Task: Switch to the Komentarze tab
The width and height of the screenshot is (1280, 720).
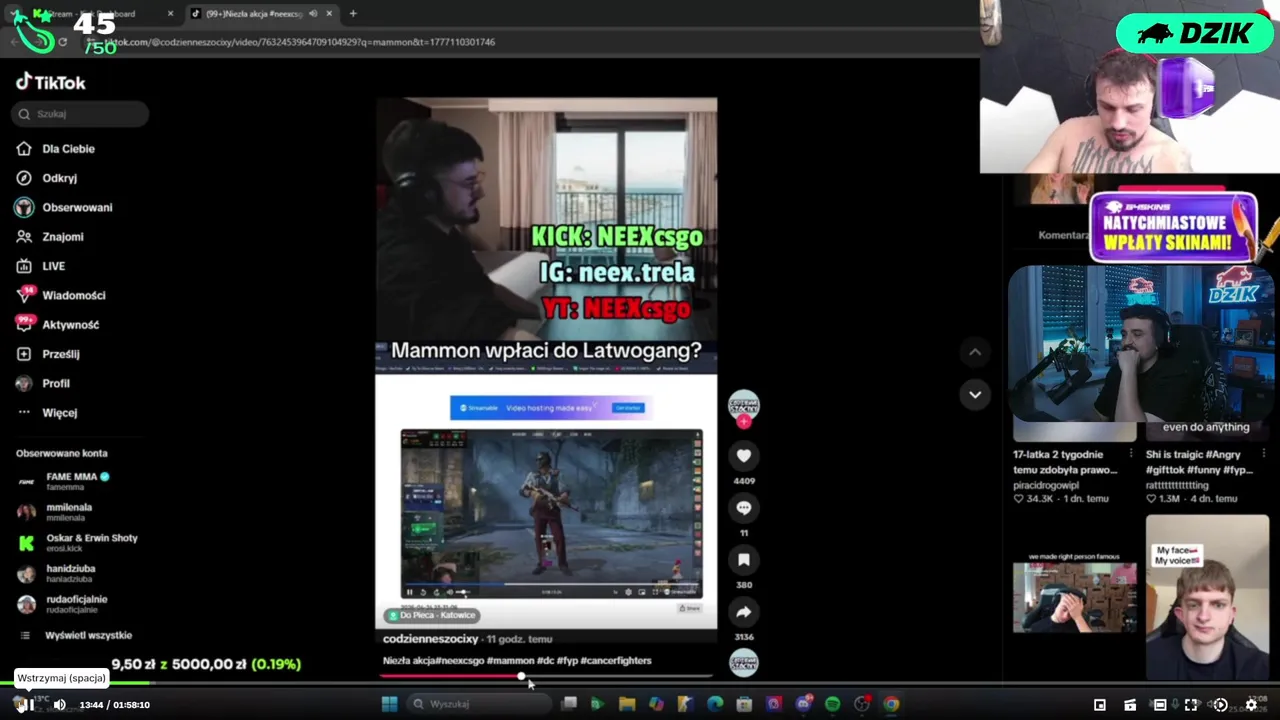Action: 1064,235
